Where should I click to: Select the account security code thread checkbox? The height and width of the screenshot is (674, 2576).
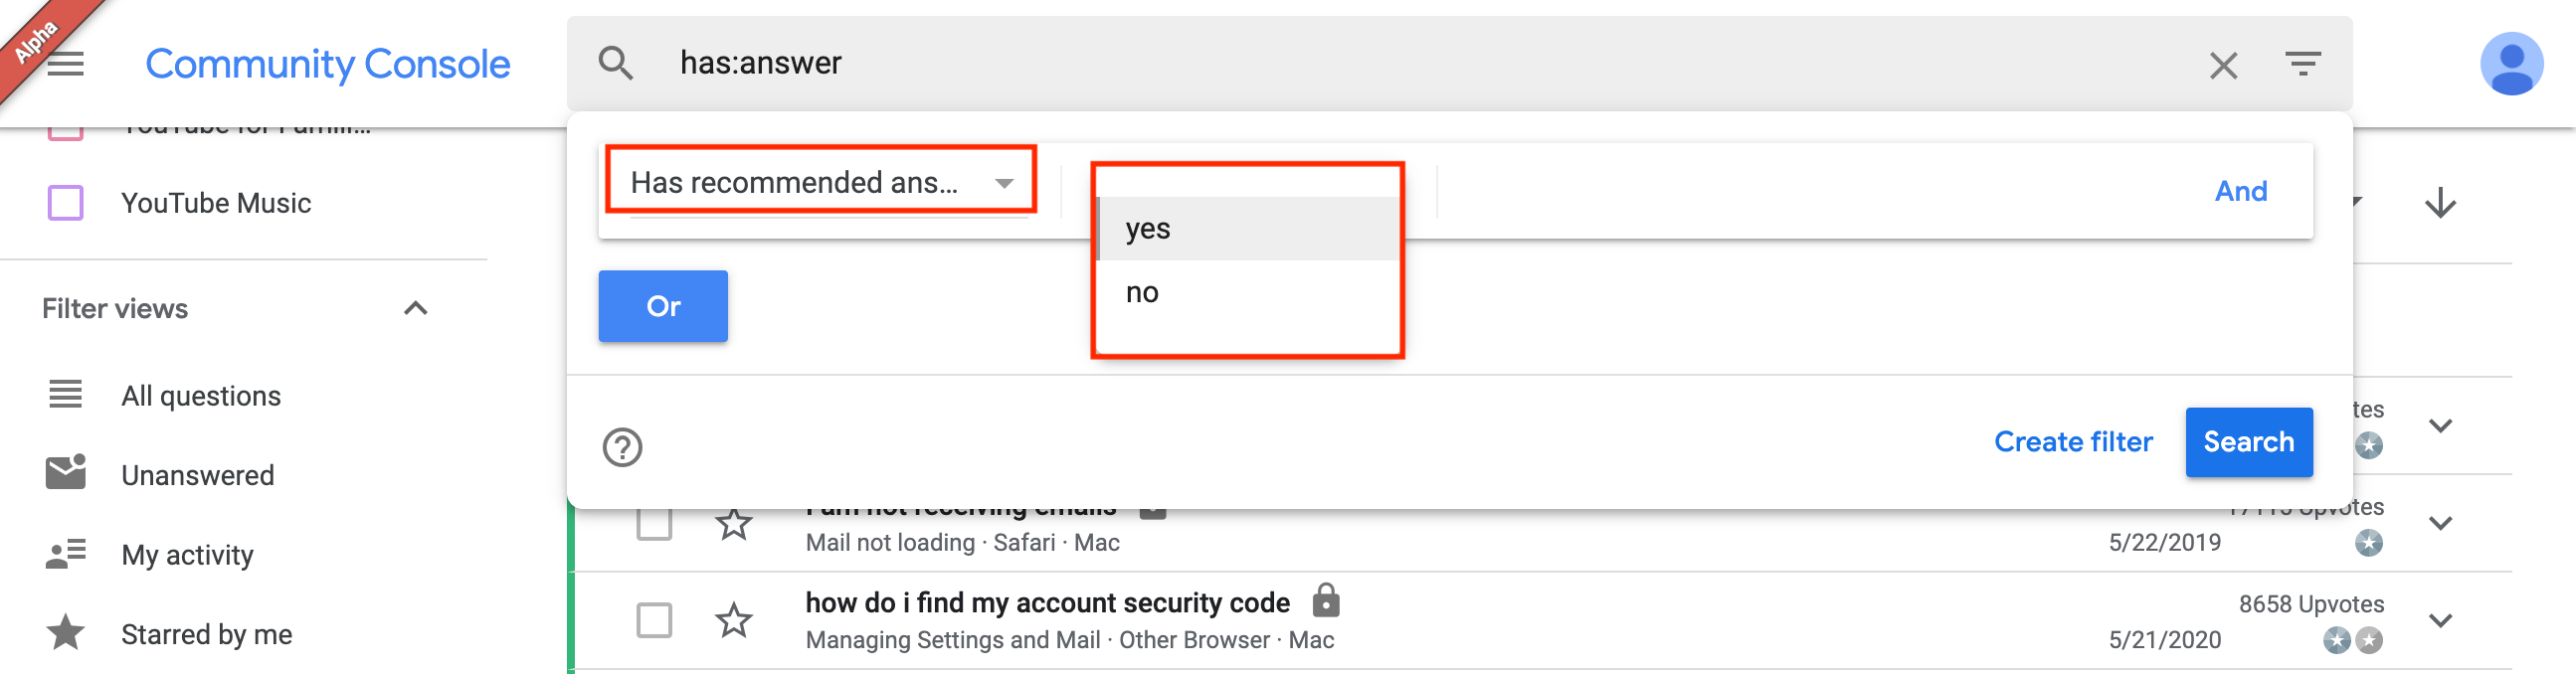(654, 620)
